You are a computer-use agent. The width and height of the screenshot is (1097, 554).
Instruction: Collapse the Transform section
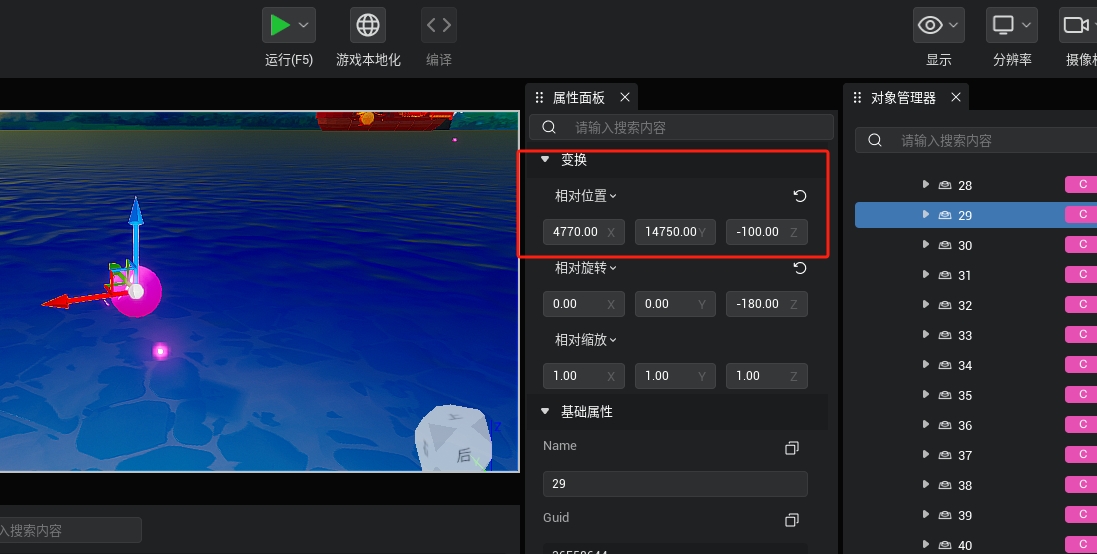tap(545, 159)
